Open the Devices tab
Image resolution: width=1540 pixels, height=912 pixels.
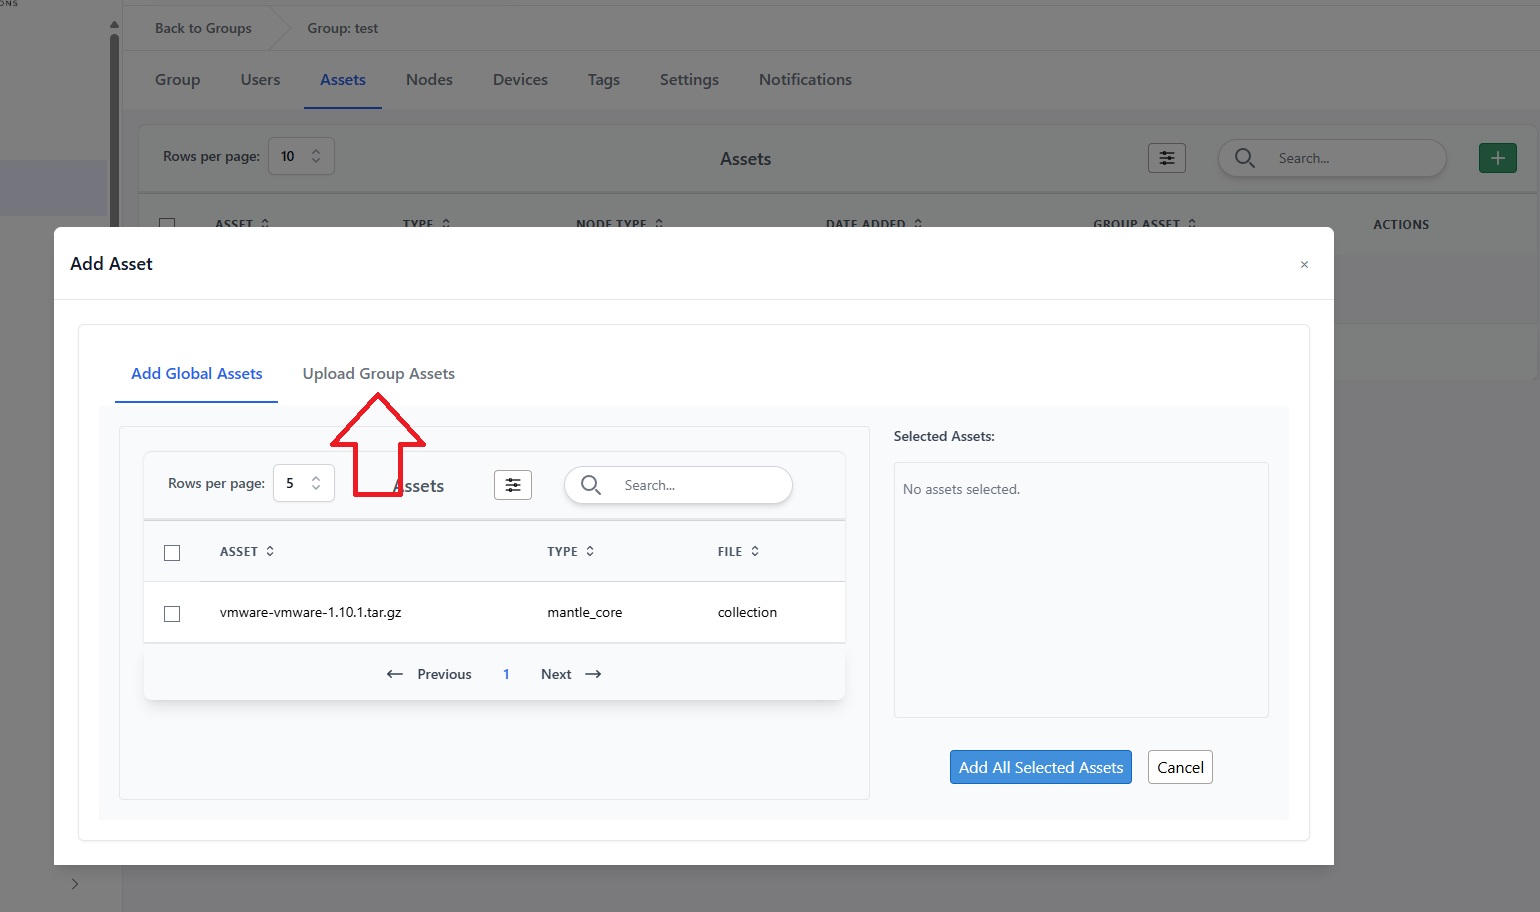[x=520, y=80]
